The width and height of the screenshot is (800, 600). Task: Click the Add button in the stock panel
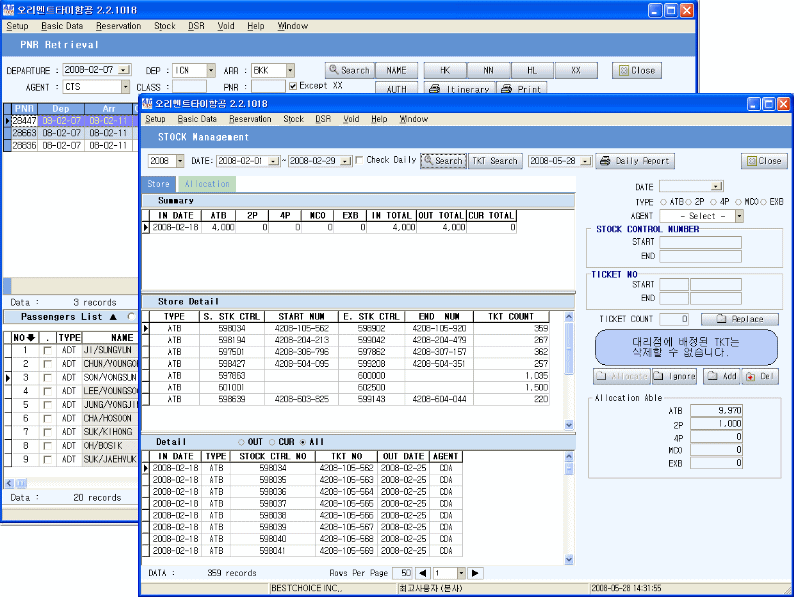721,377
